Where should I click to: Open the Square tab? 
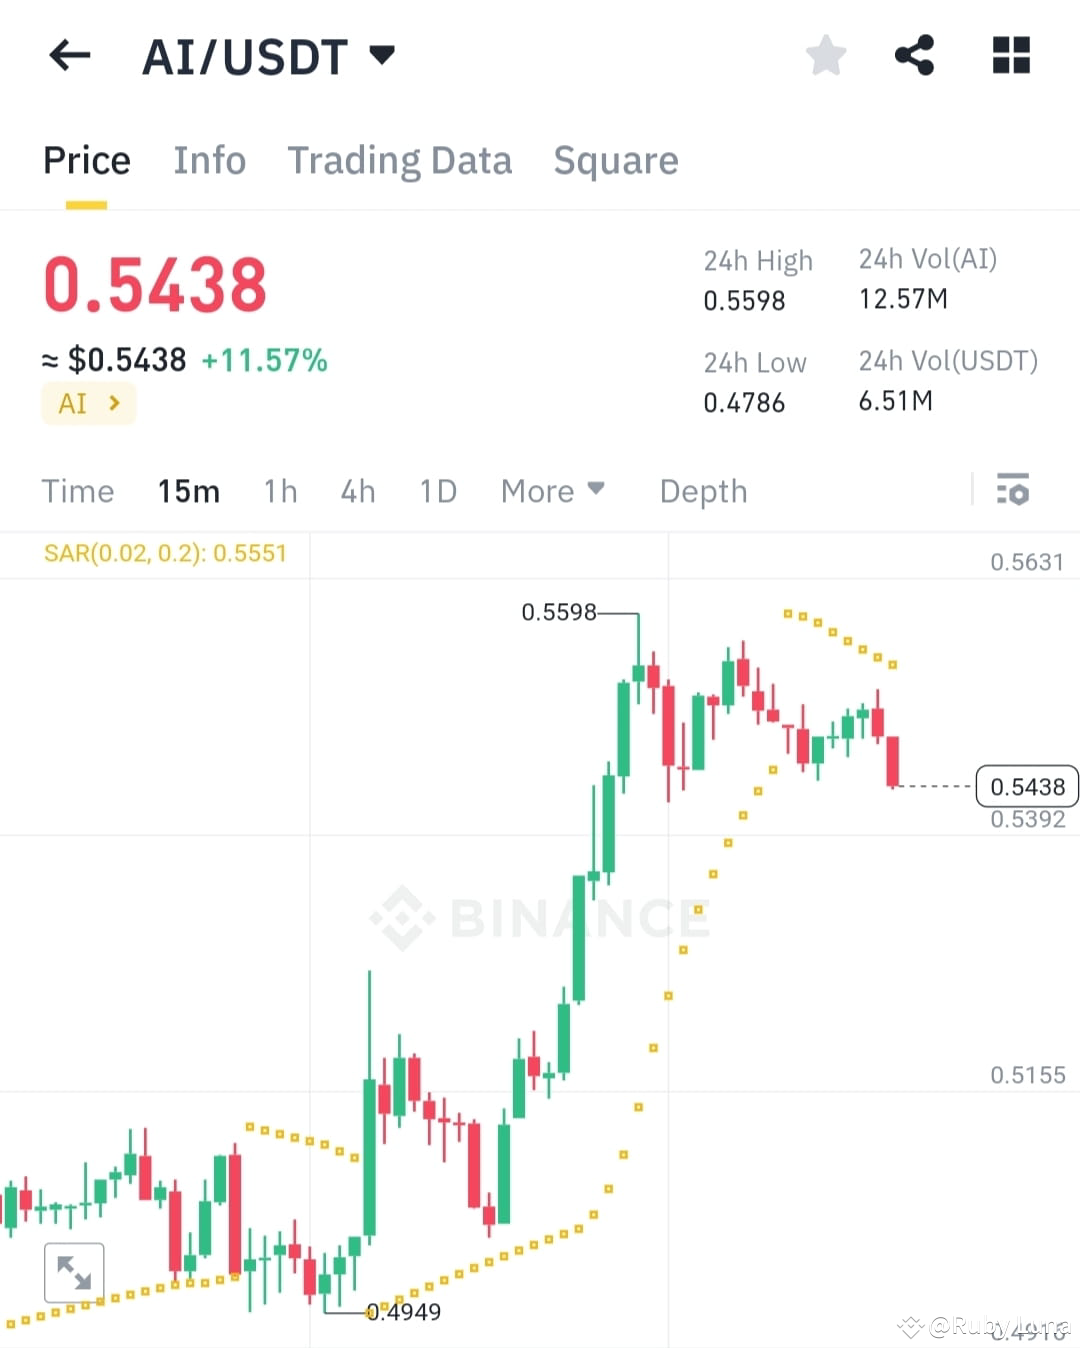pyautogui.click(x=616, y=160)
